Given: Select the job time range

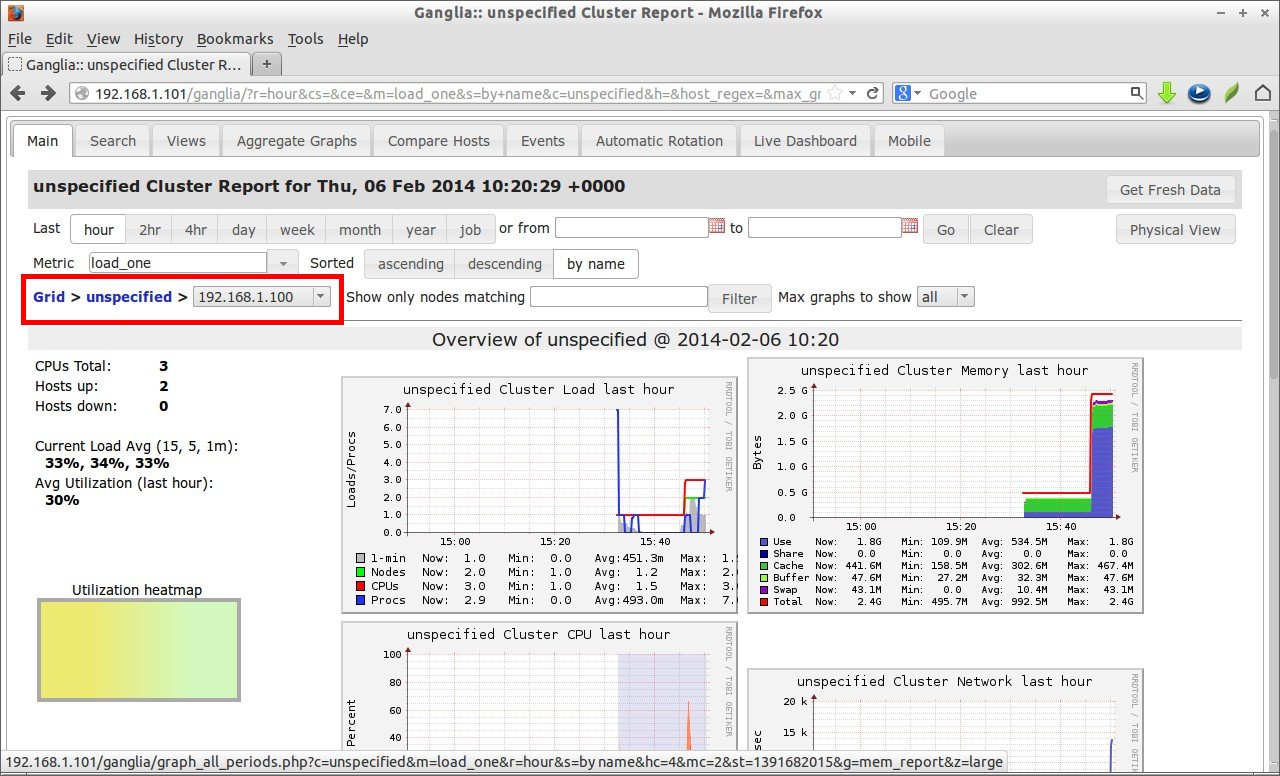Looking at the screenshot, I should tap(470, 229).
